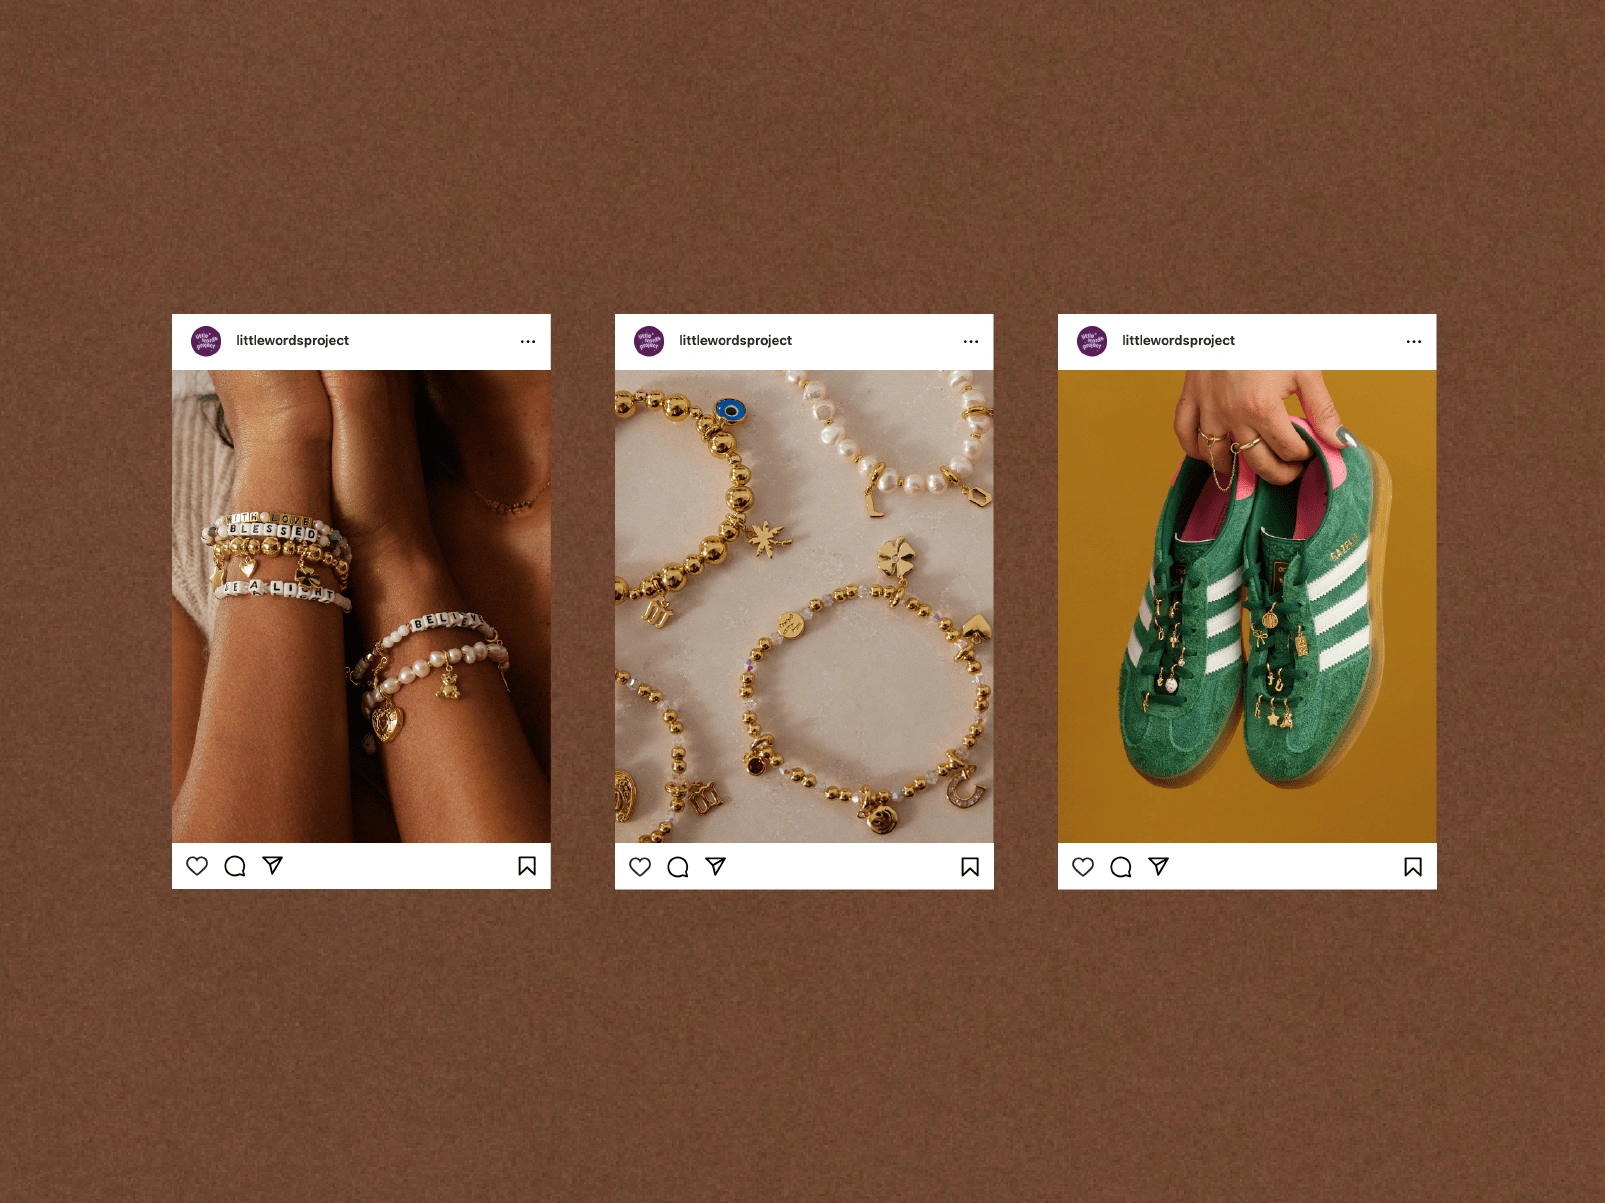1605x1203 pixels.
Task: Open littlewordsproject username on sneakers post
Action: (1178, 340)
